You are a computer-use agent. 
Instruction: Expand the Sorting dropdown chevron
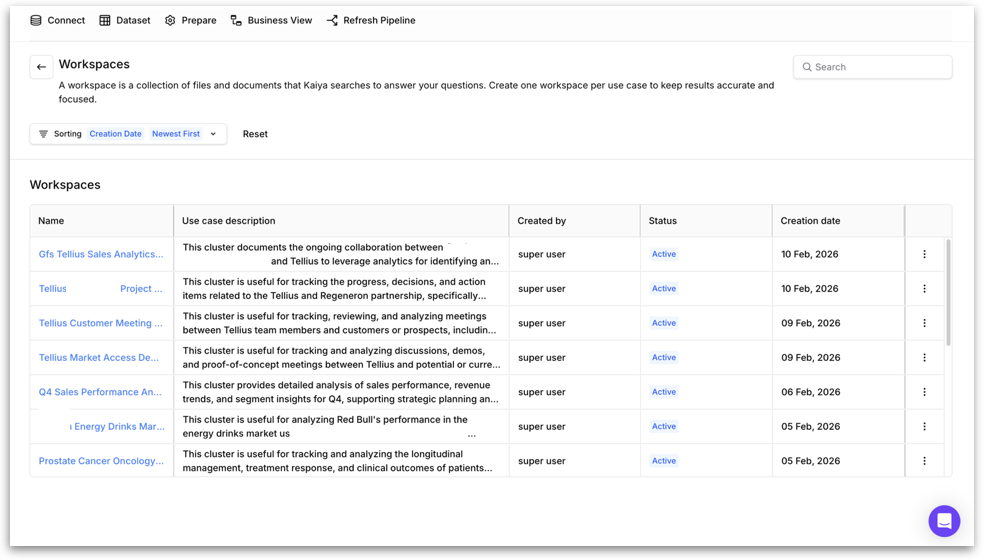[213, 134]
